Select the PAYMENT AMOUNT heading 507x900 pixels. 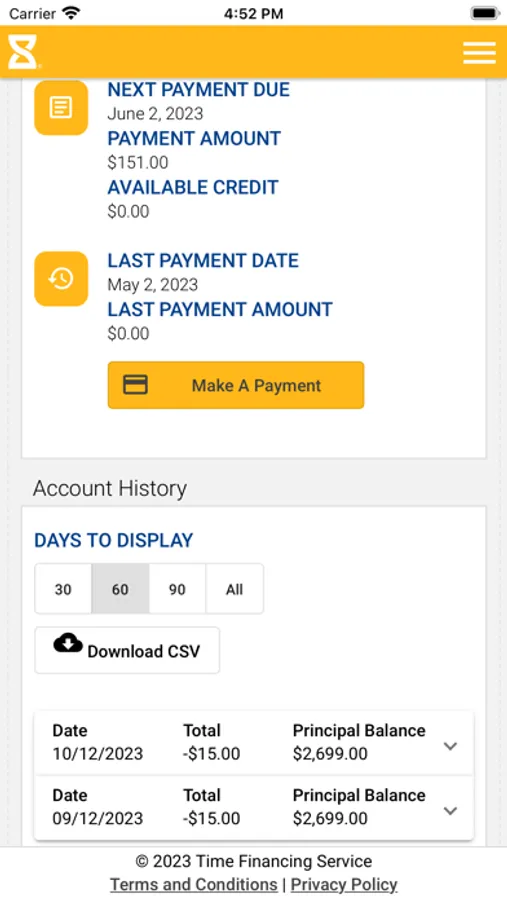(194, 138)
